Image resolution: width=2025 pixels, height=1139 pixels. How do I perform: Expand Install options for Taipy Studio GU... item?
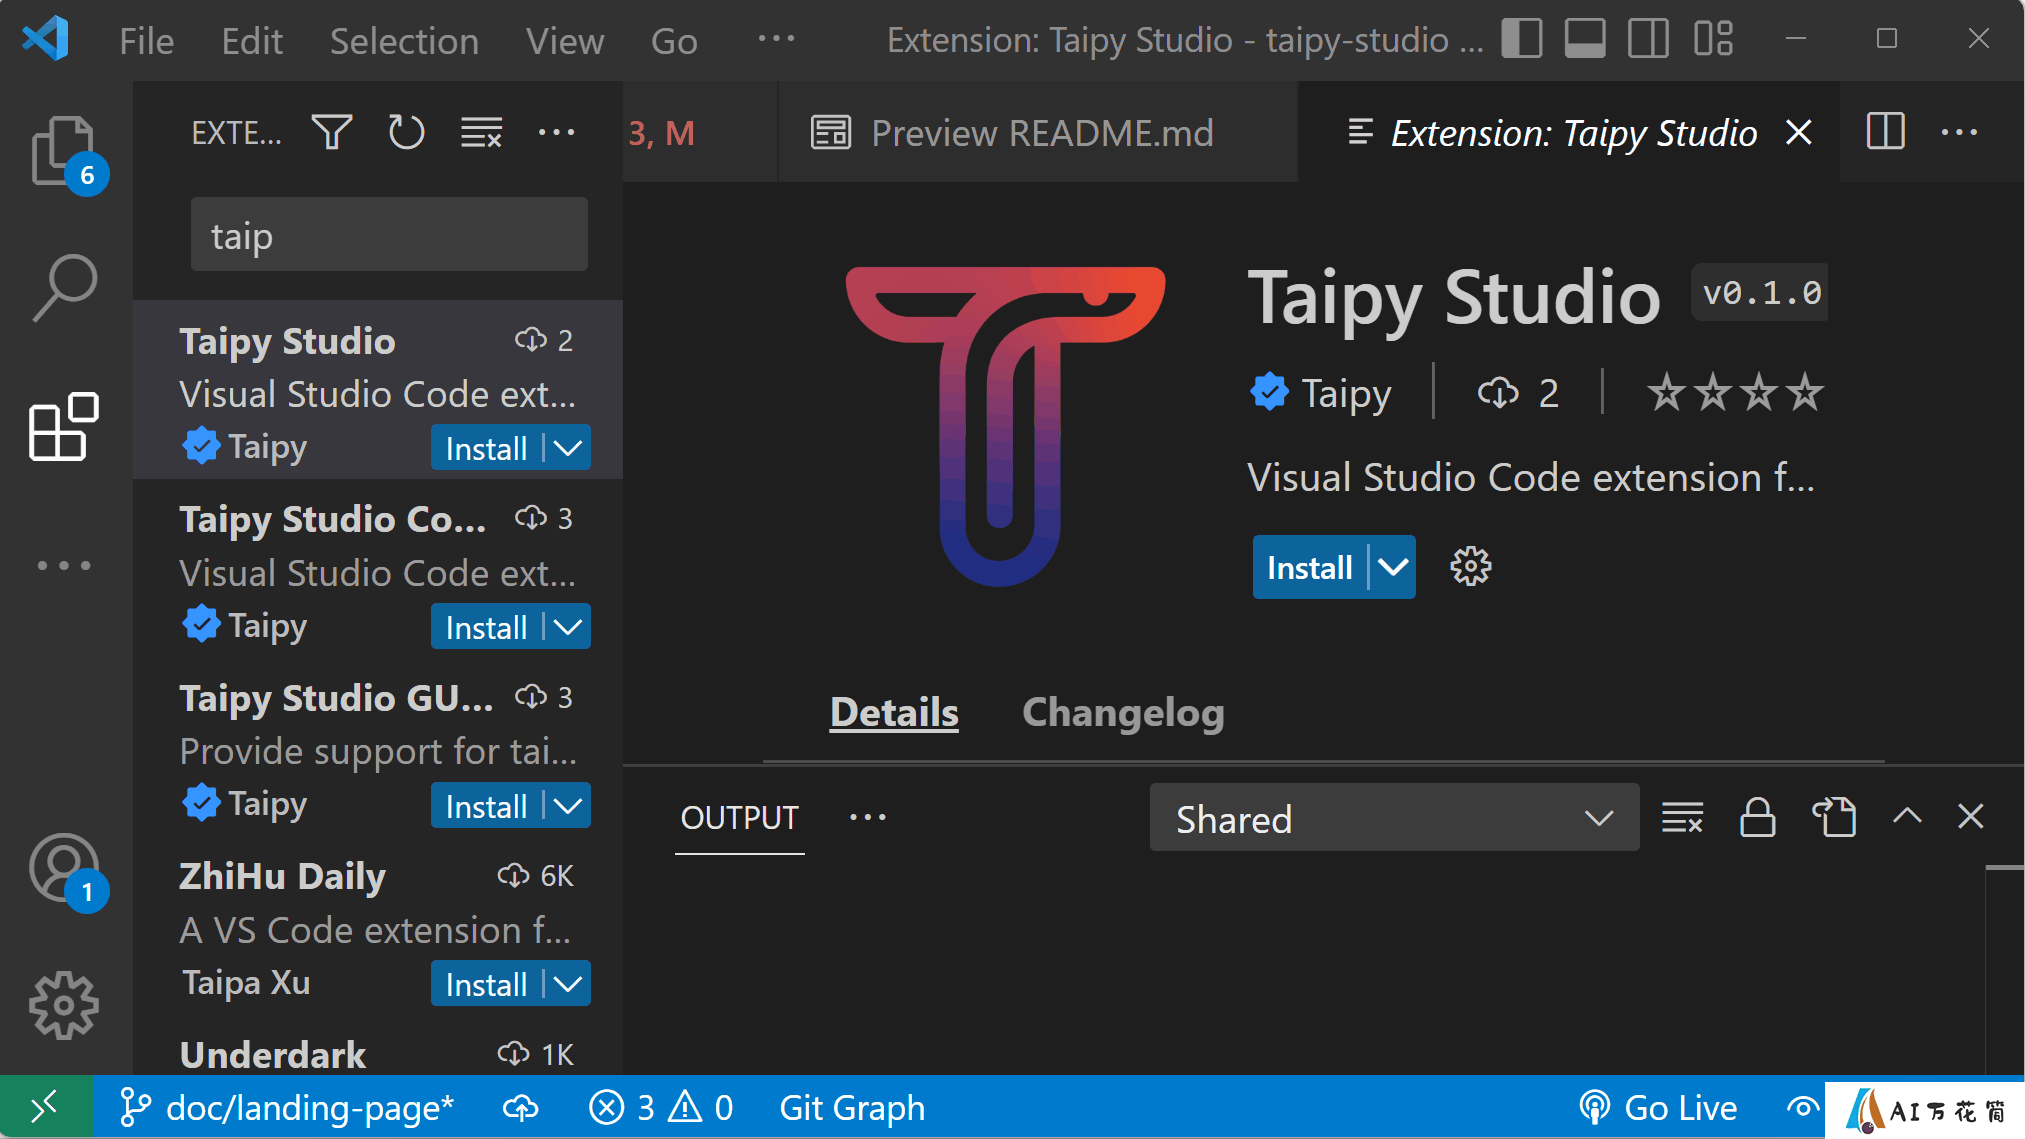click(568, 806)
